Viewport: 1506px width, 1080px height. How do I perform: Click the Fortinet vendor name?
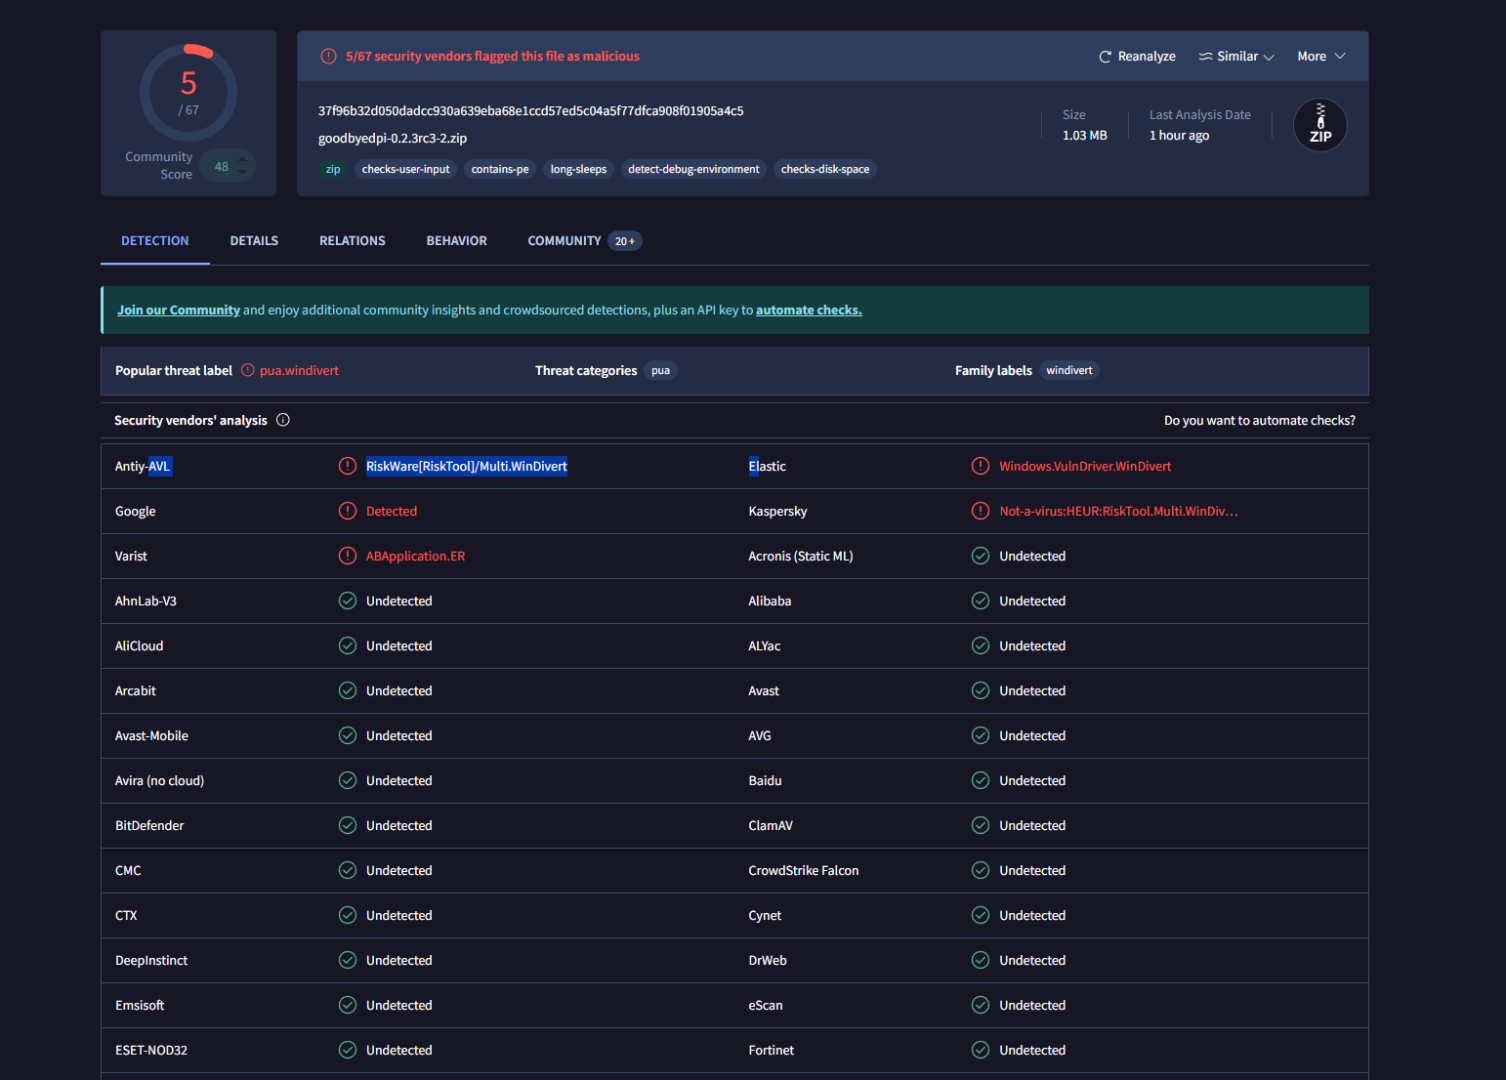click(x=771, y=1050)
